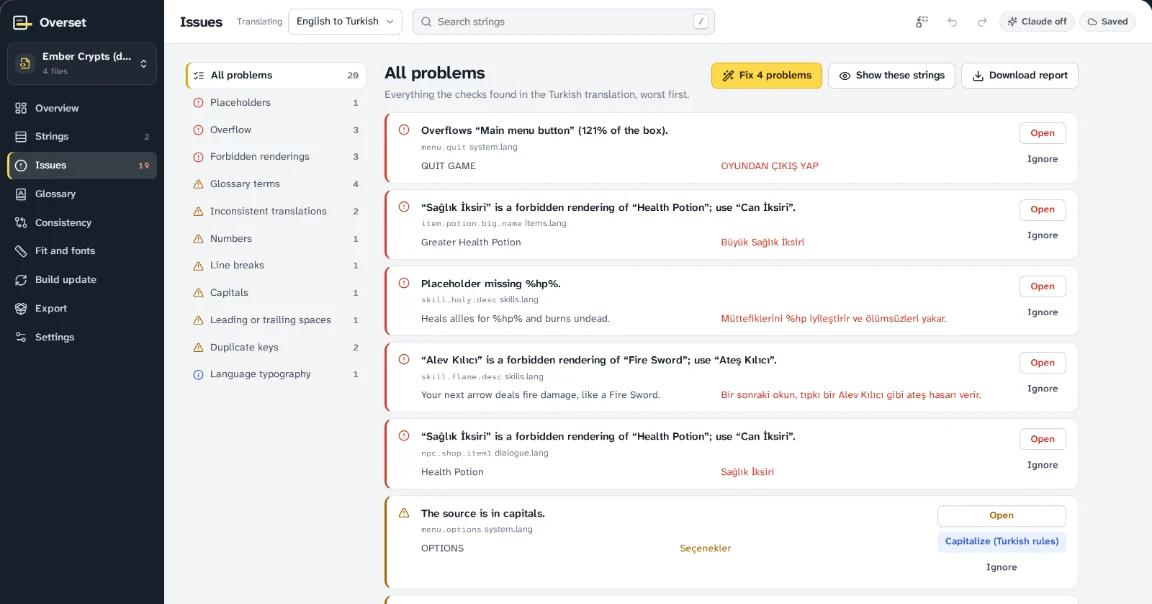Open the Consistency sidebar item
Image resolution: width=1152 pixels, height=604 pixels.
[82, 223]
